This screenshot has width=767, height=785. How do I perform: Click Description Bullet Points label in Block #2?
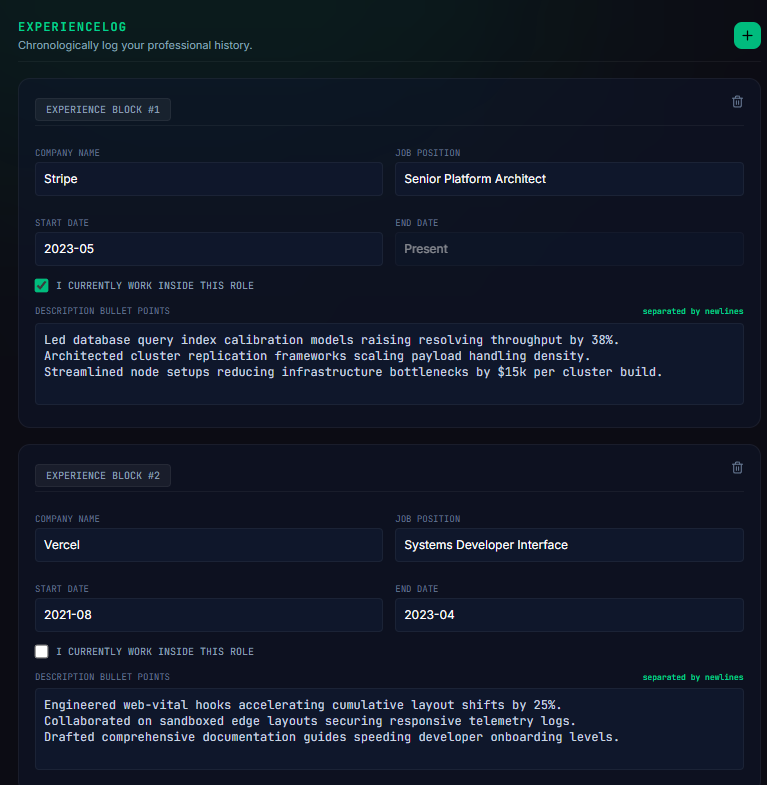[x=102, y=677]
